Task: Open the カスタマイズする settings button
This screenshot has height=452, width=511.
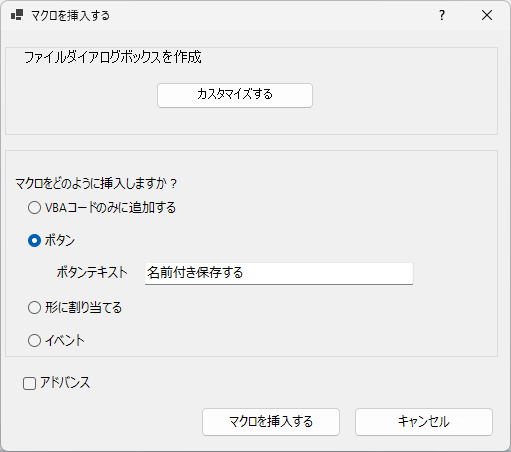Action: [x=235, y=95]
